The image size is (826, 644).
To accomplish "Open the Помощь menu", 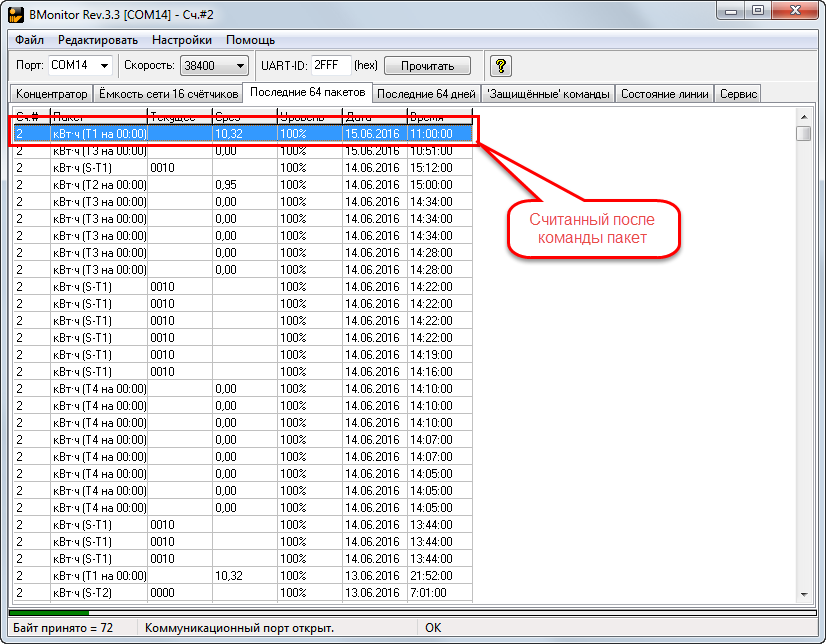I will click(x=250, y=40).
